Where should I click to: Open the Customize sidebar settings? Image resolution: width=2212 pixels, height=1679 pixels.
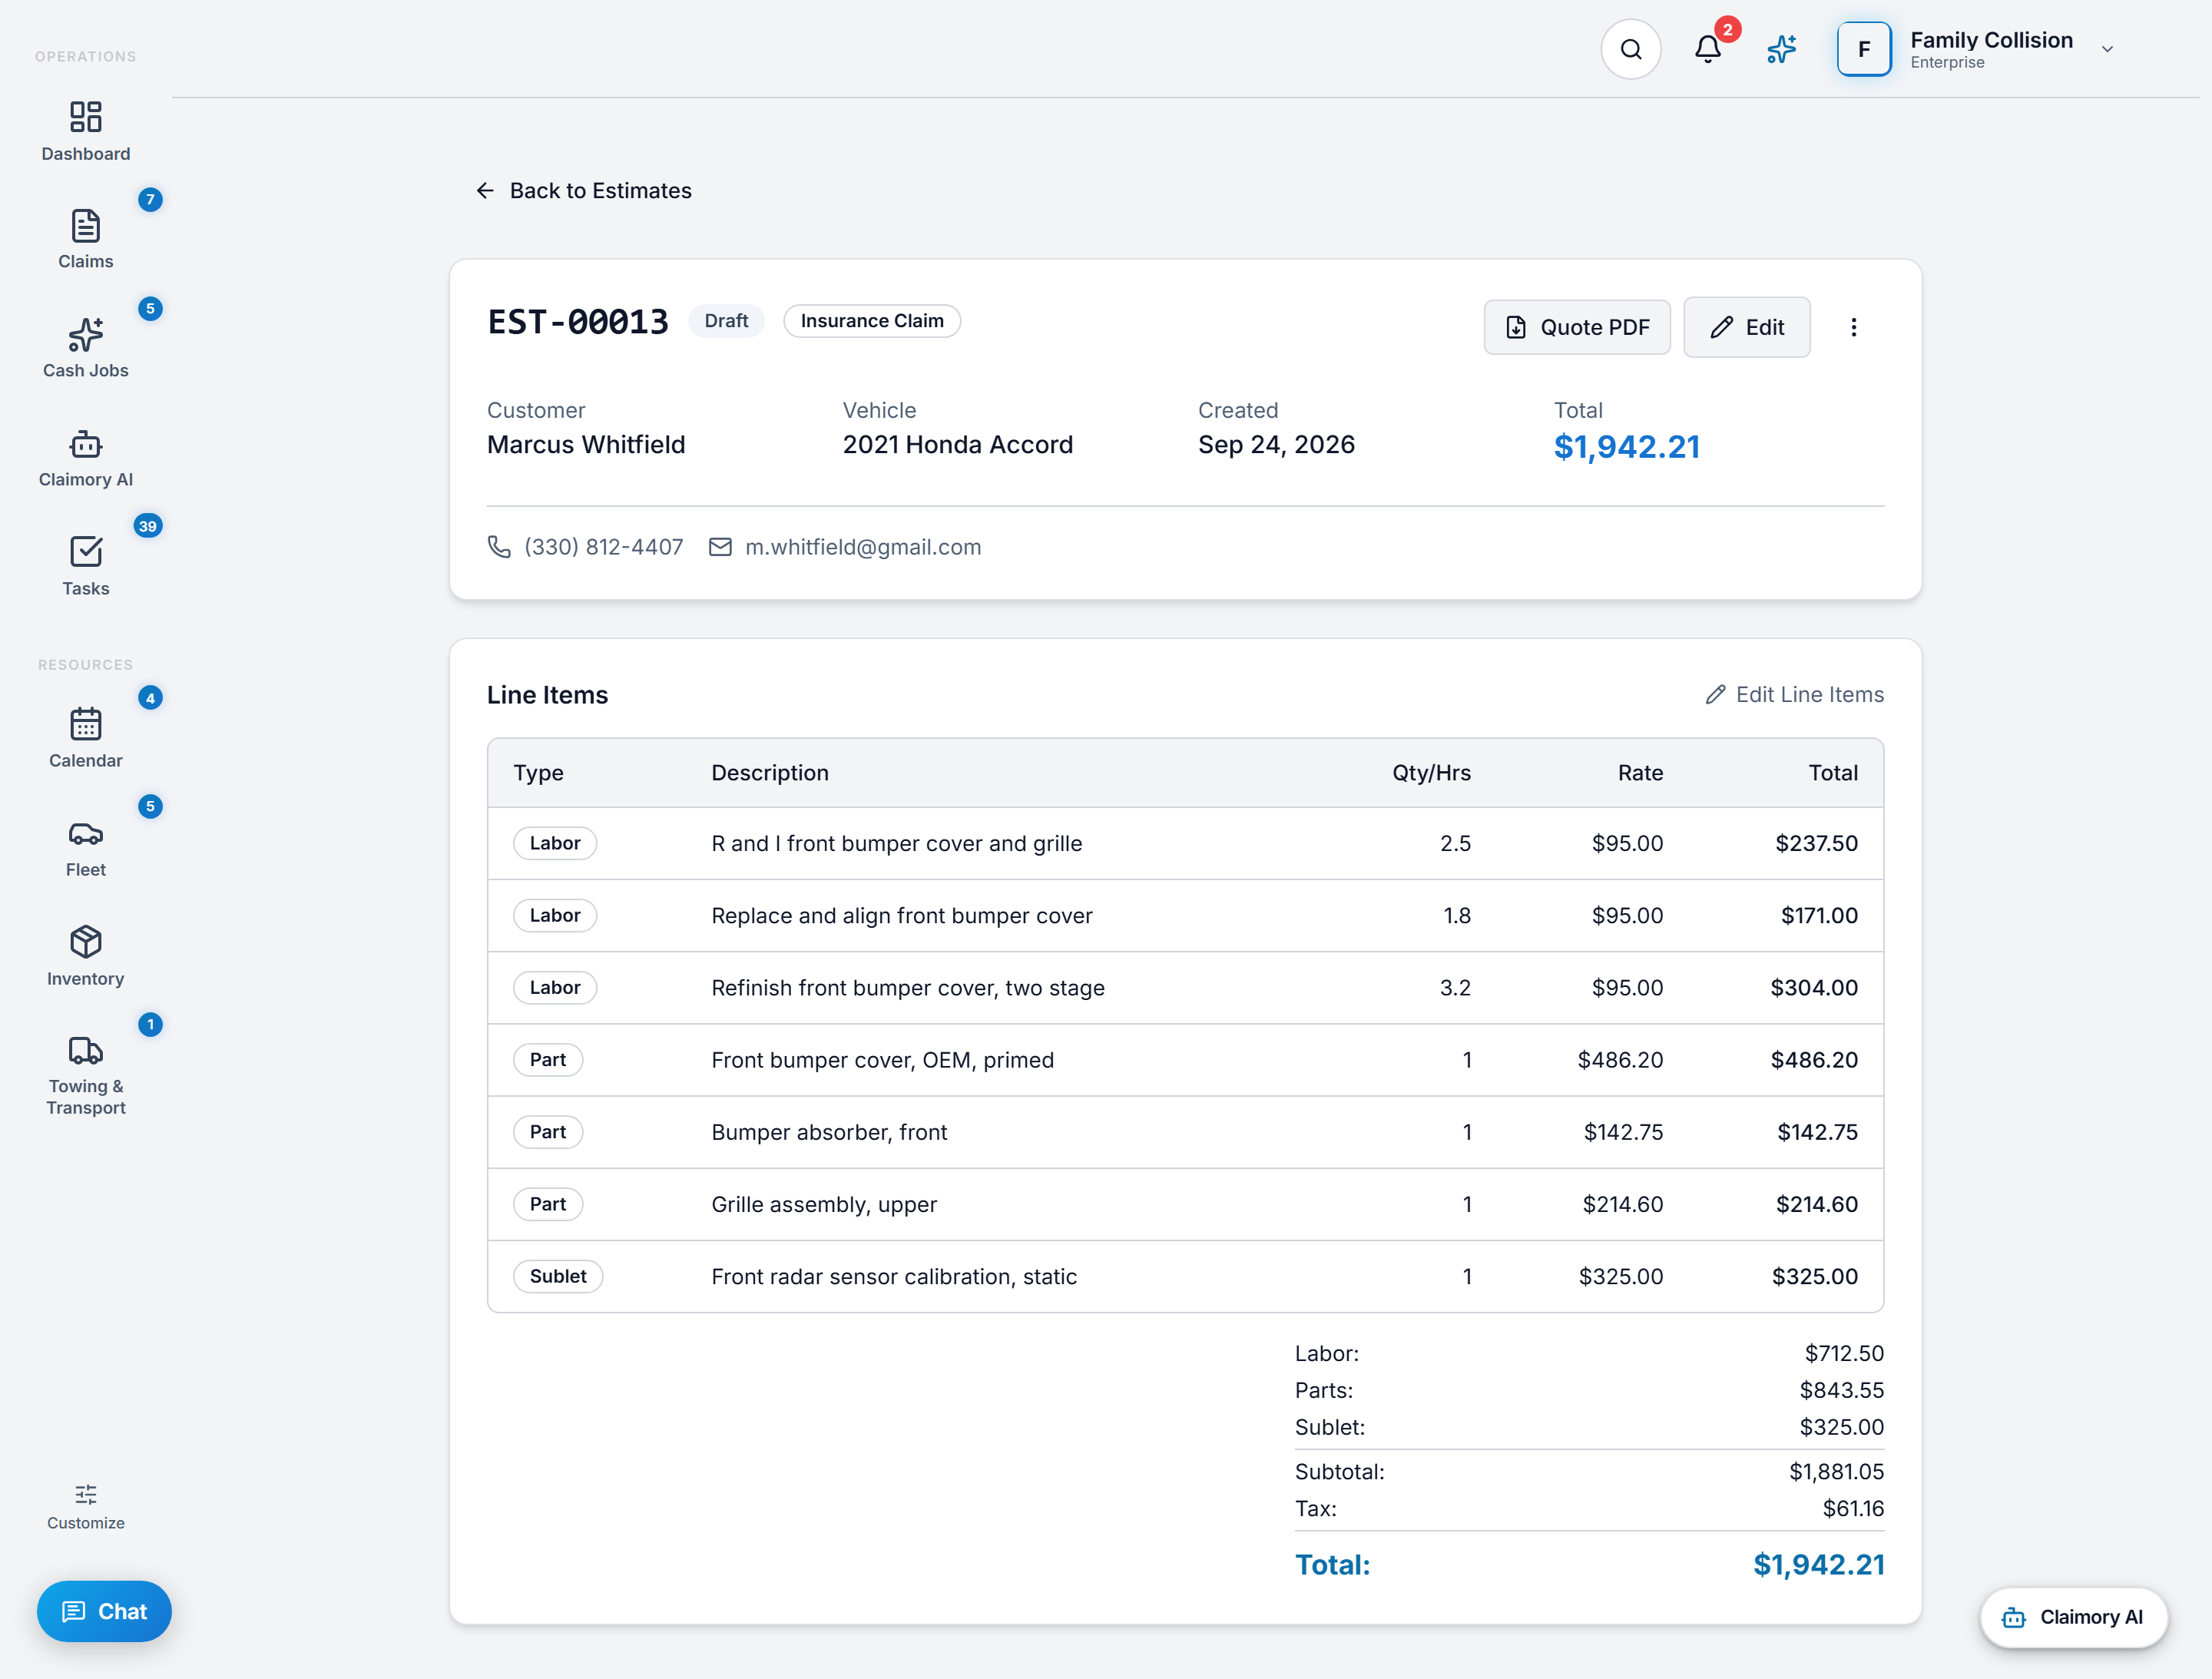[85, 1506]
